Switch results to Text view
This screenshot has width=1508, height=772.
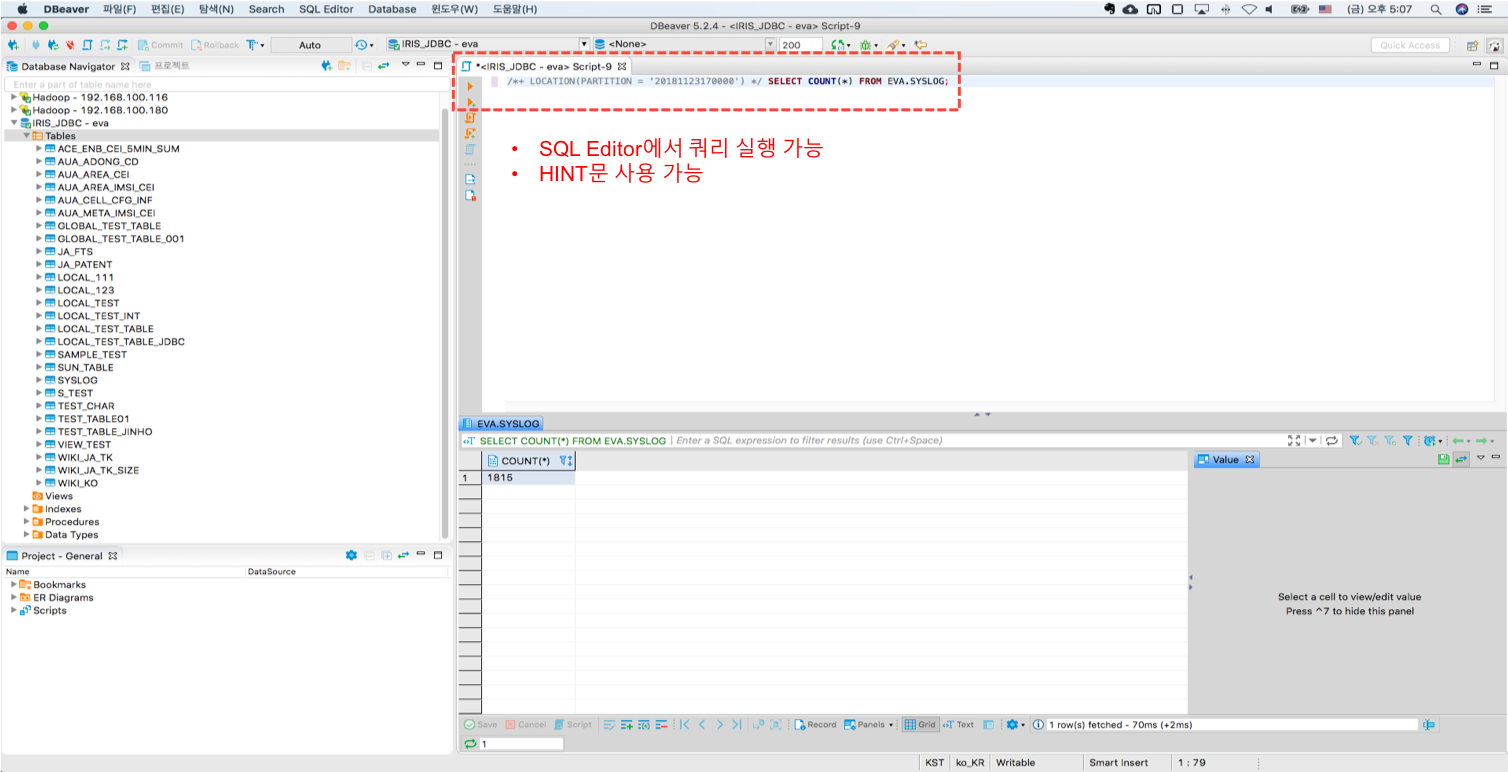click(x=958, y=725)
